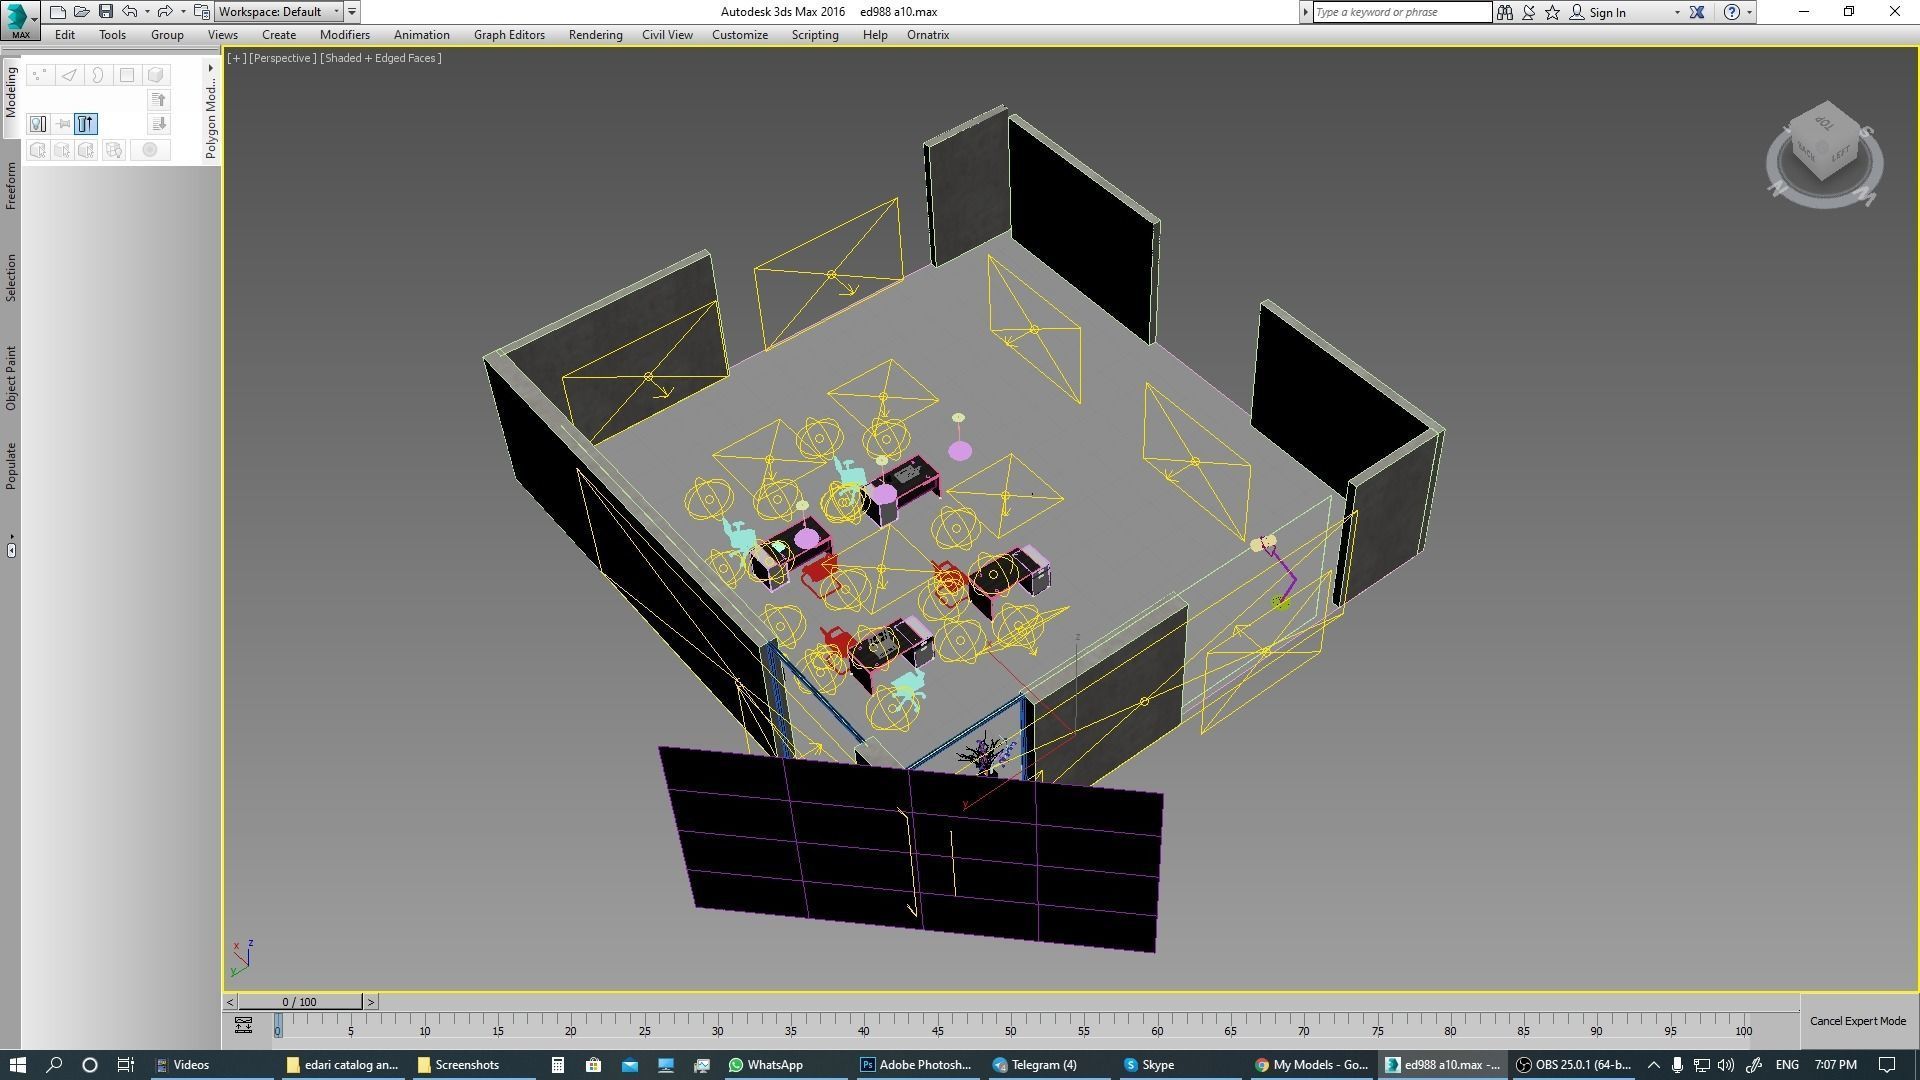Open the [Shaded + Edged Faces] menu
Screen dimensions: 1920x1080
[x=380, y=58]
